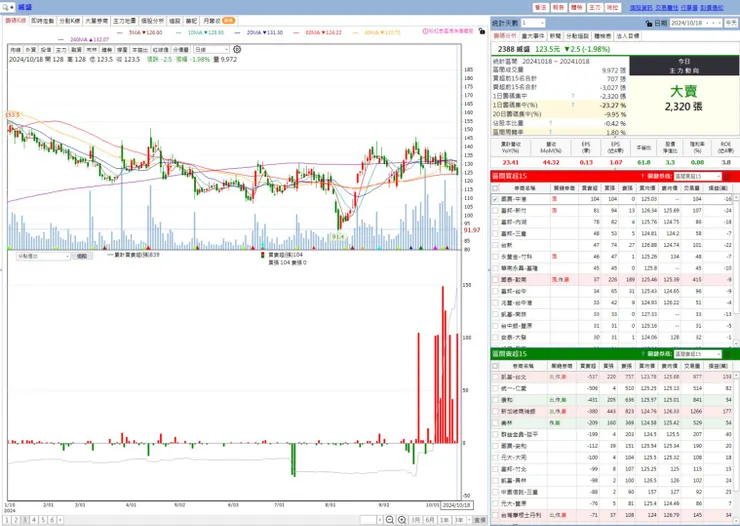This screenshot has width=740, height=526.
Task: Click the 1年 range button
Action: (444, 520)
